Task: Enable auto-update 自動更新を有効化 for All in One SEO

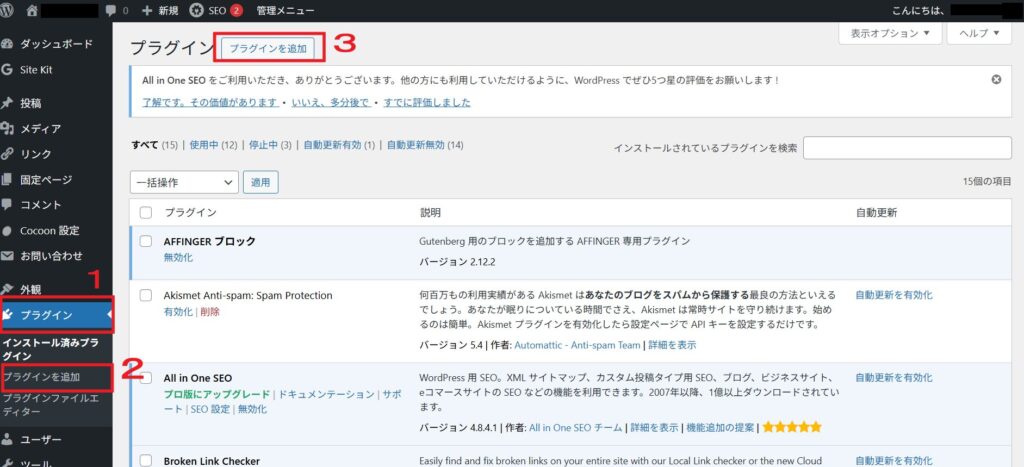Action: (x=894, y=378)
